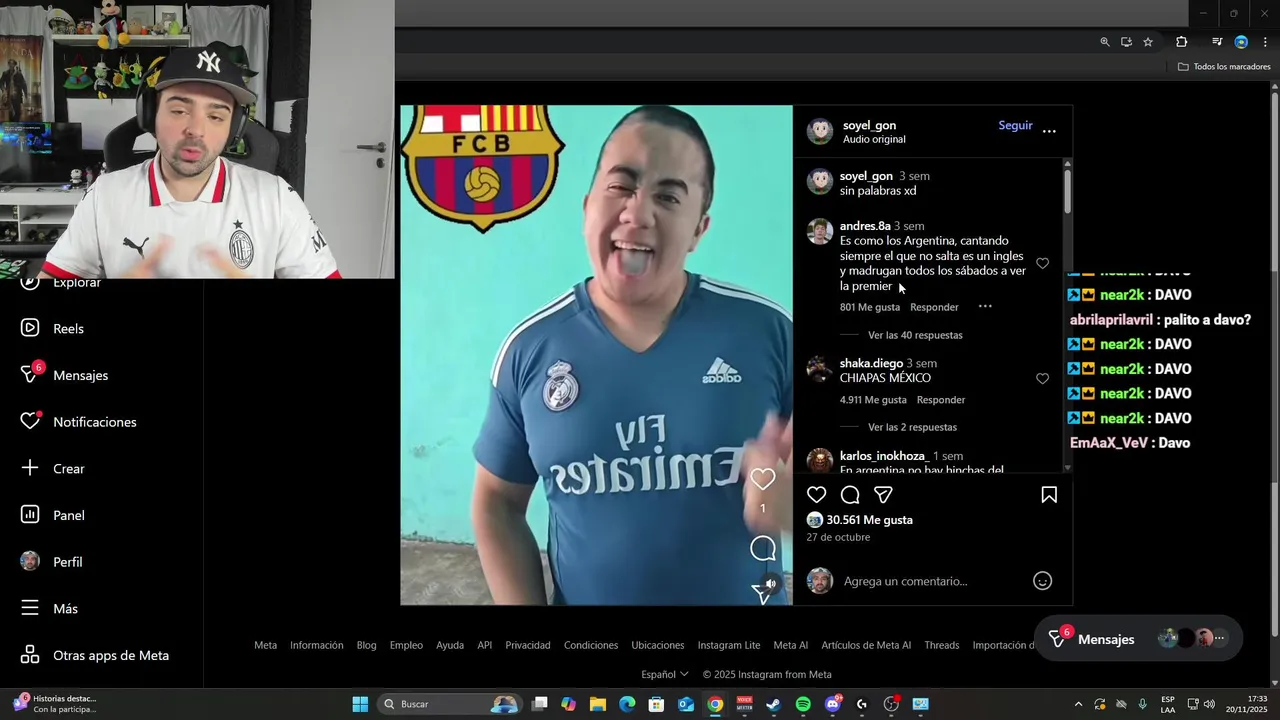Expand Ver las 2 respuestas
The width and height of the screenshot is (1280, 720).
912,427
